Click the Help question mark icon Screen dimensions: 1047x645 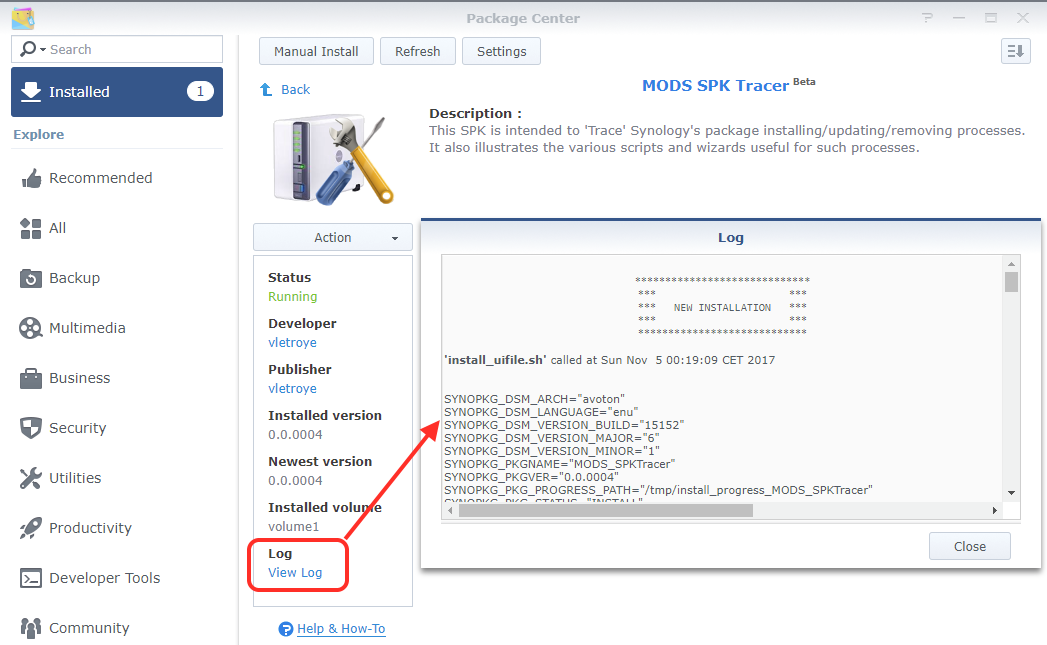[286, 629]
